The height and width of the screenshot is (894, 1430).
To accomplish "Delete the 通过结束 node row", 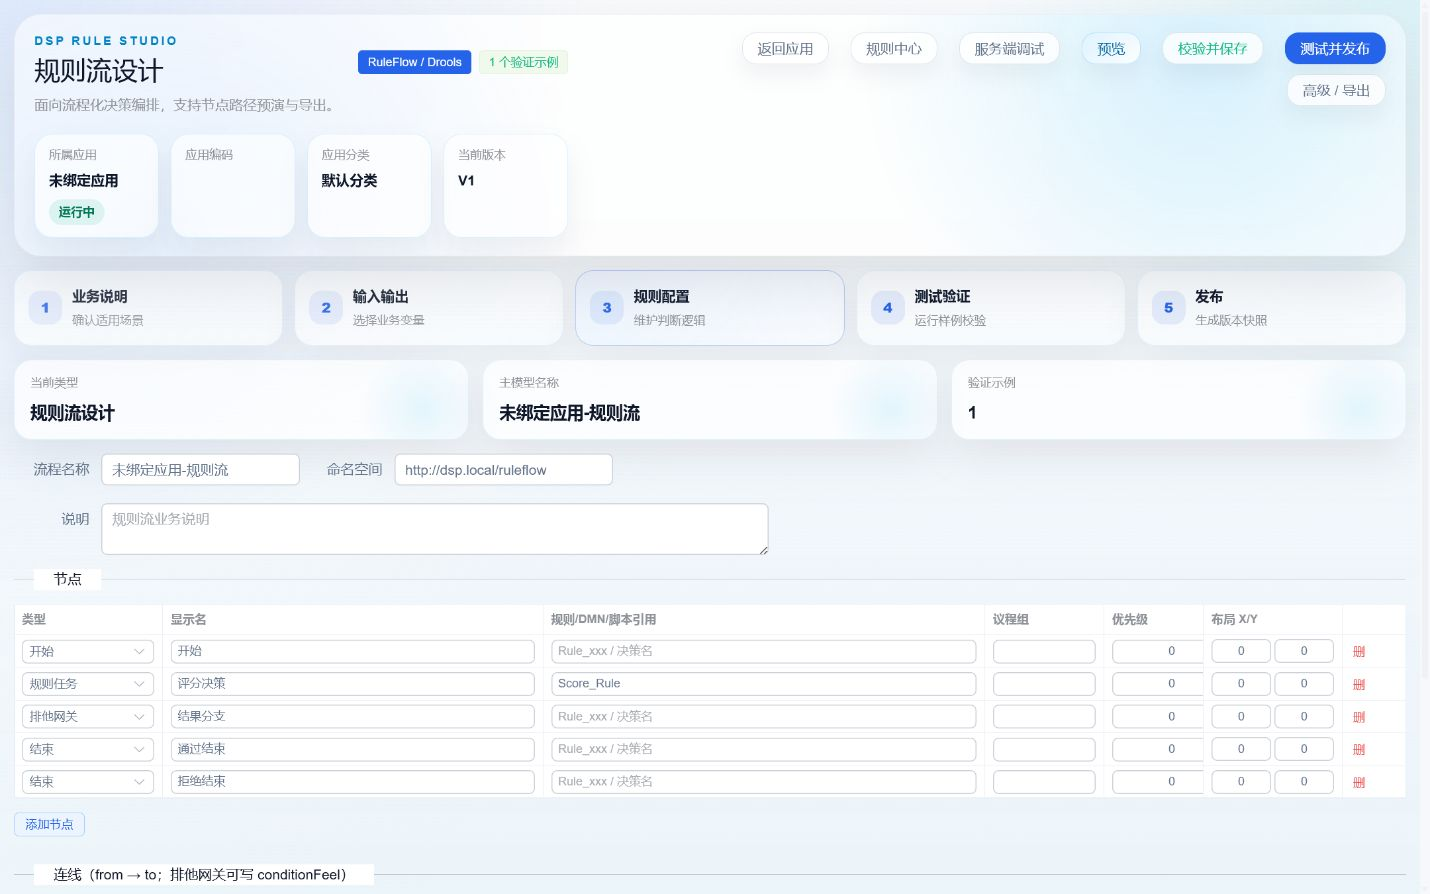I will point(1359,749).
